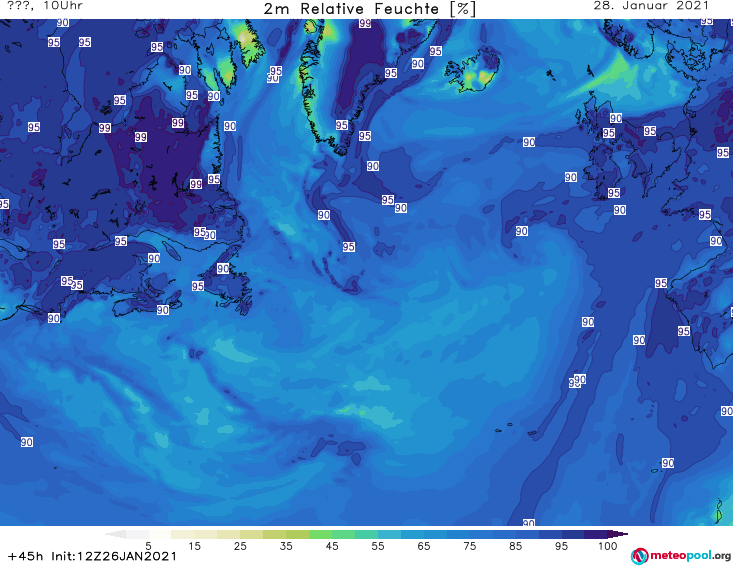733x566 pixels.
Task: Click the round meteopool logo icon
Action: pos(639,556)
